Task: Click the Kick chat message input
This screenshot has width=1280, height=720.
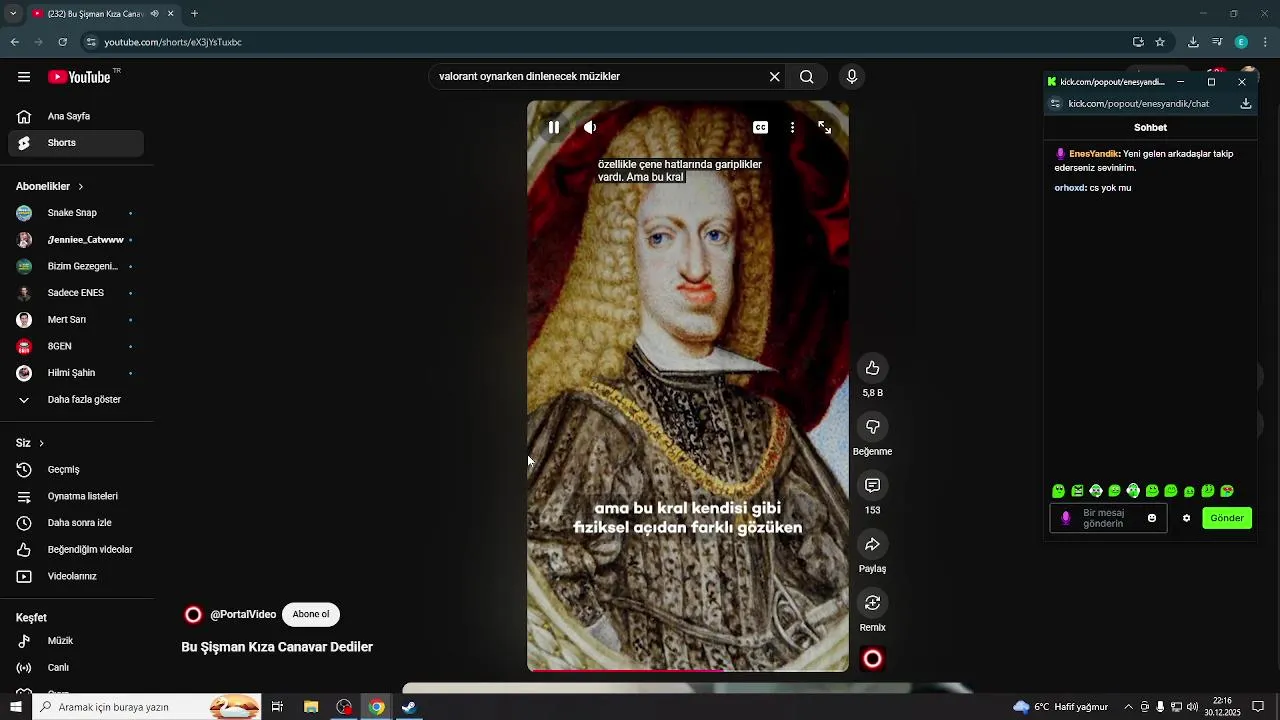Action: pyautogui.click(x=1108, y=518)
